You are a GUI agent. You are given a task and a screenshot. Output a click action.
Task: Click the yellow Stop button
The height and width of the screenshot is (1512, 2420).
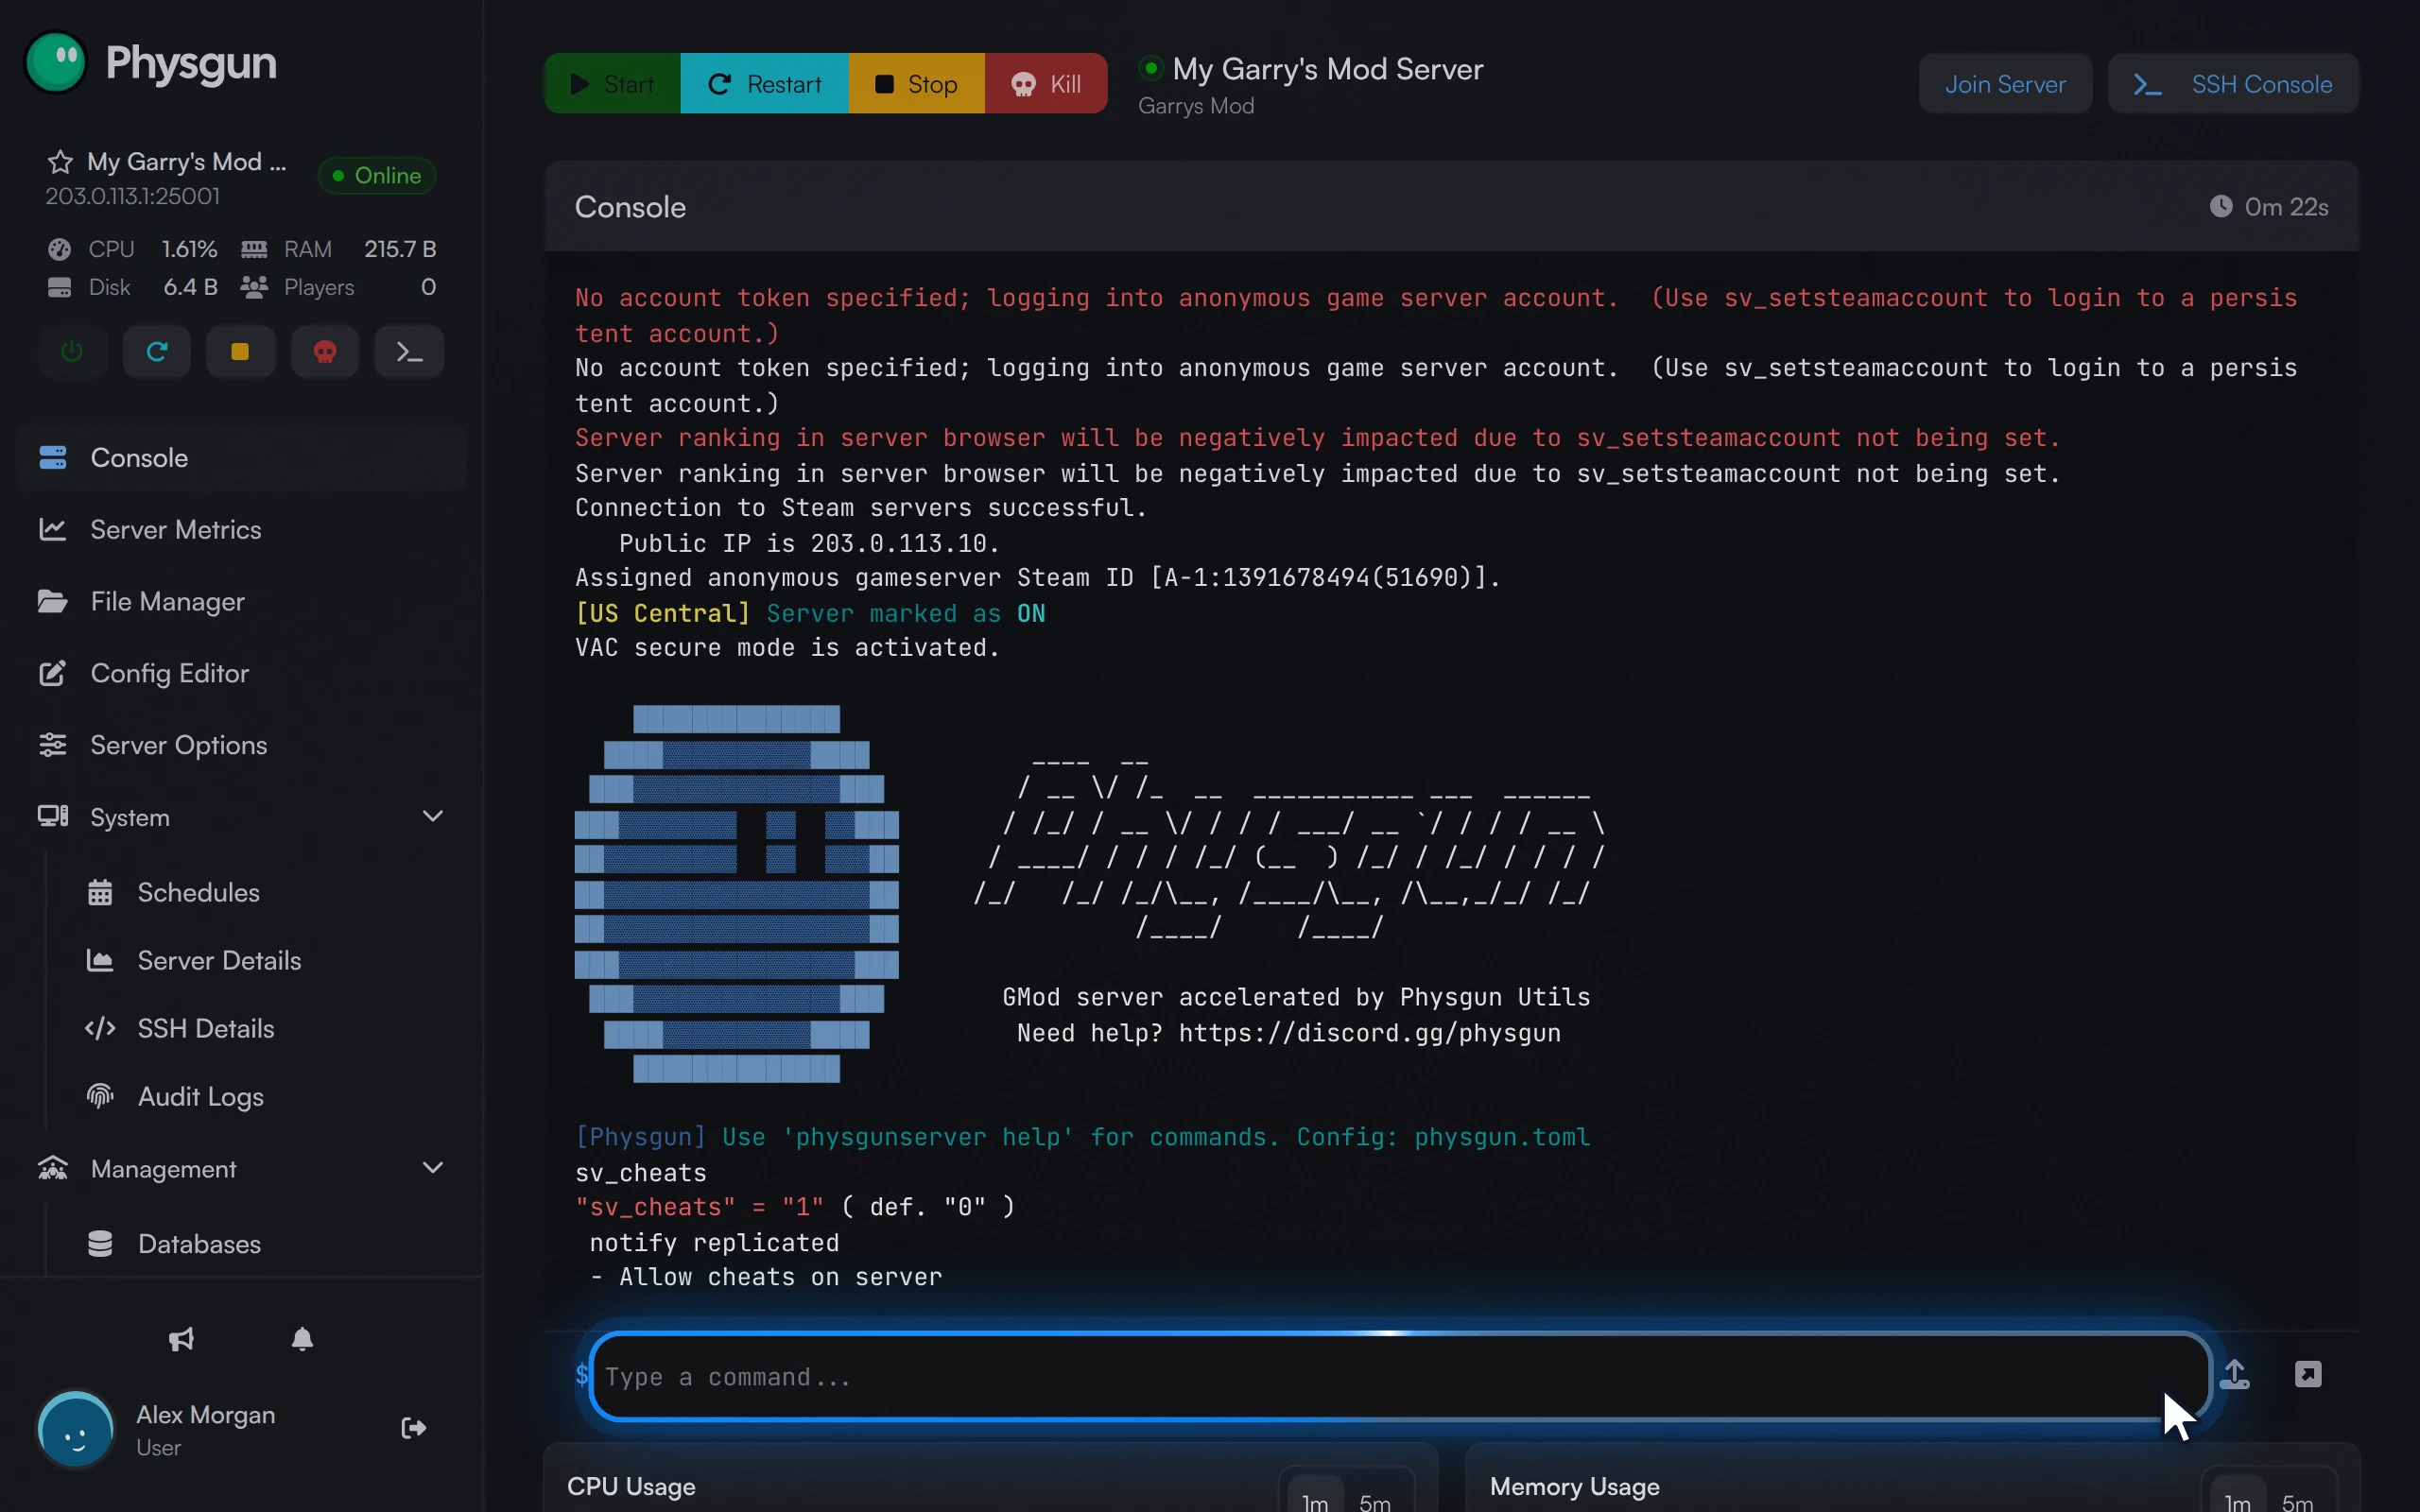pyautogui.click(x=917, y=84)
